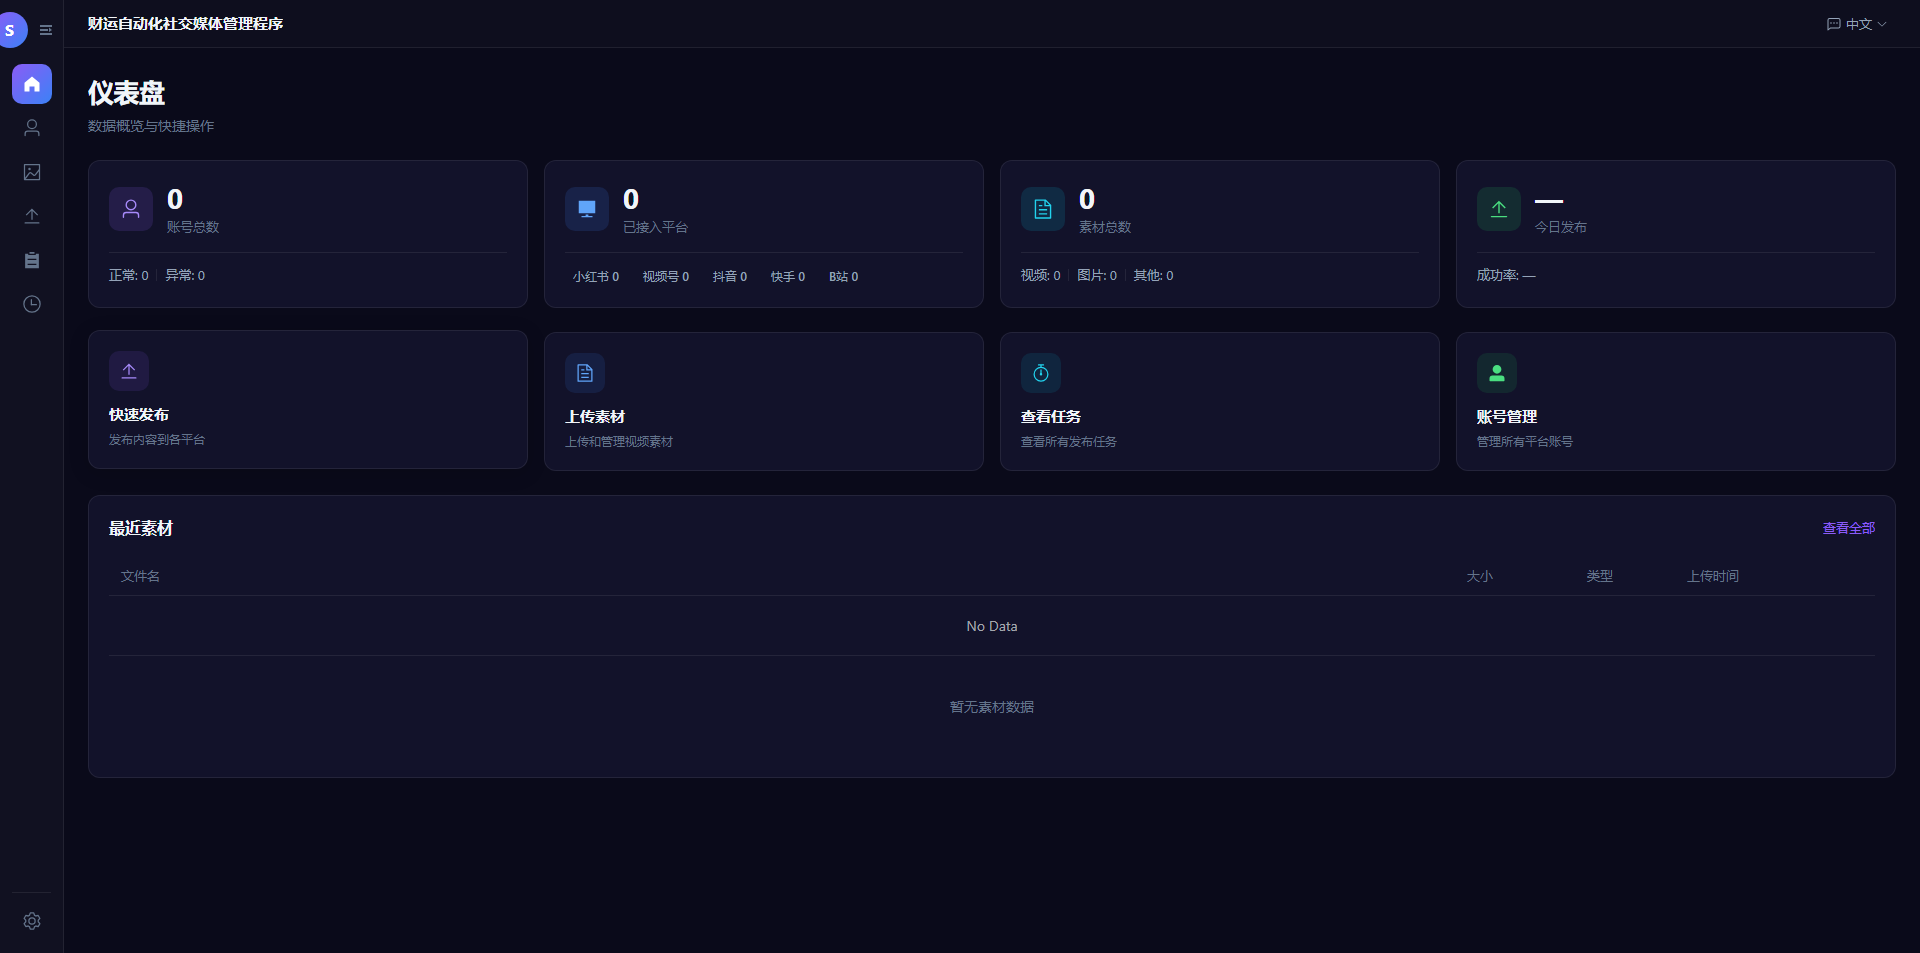The height and width of the screenshot is (953, 1920).
Task: Click the 视频: 0 material count
Action: tap(1041, 275)
